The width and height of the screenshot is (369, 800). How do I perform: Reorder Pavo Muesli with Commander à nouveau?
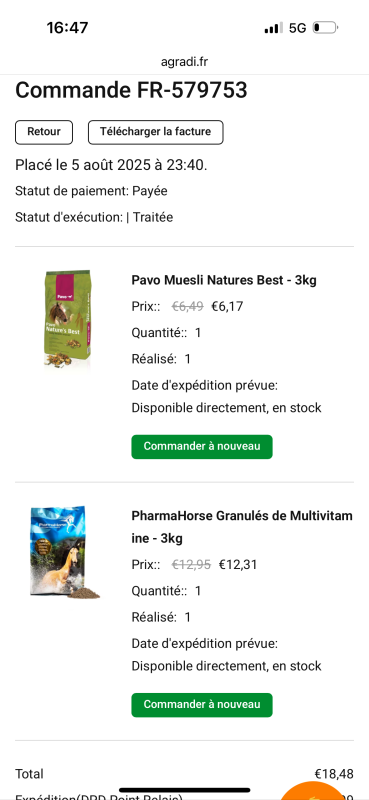tap(202, 446)
